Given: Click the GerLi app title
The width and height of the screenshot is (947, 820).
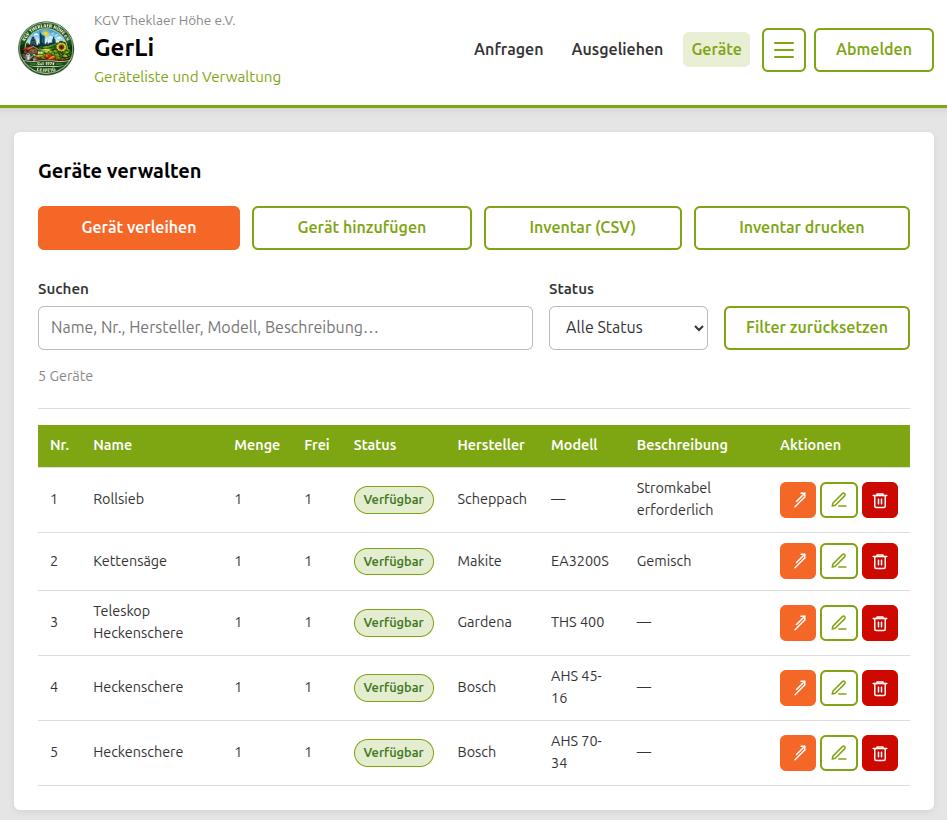Looking at the screenshot, I should click(x=124, y=48).
